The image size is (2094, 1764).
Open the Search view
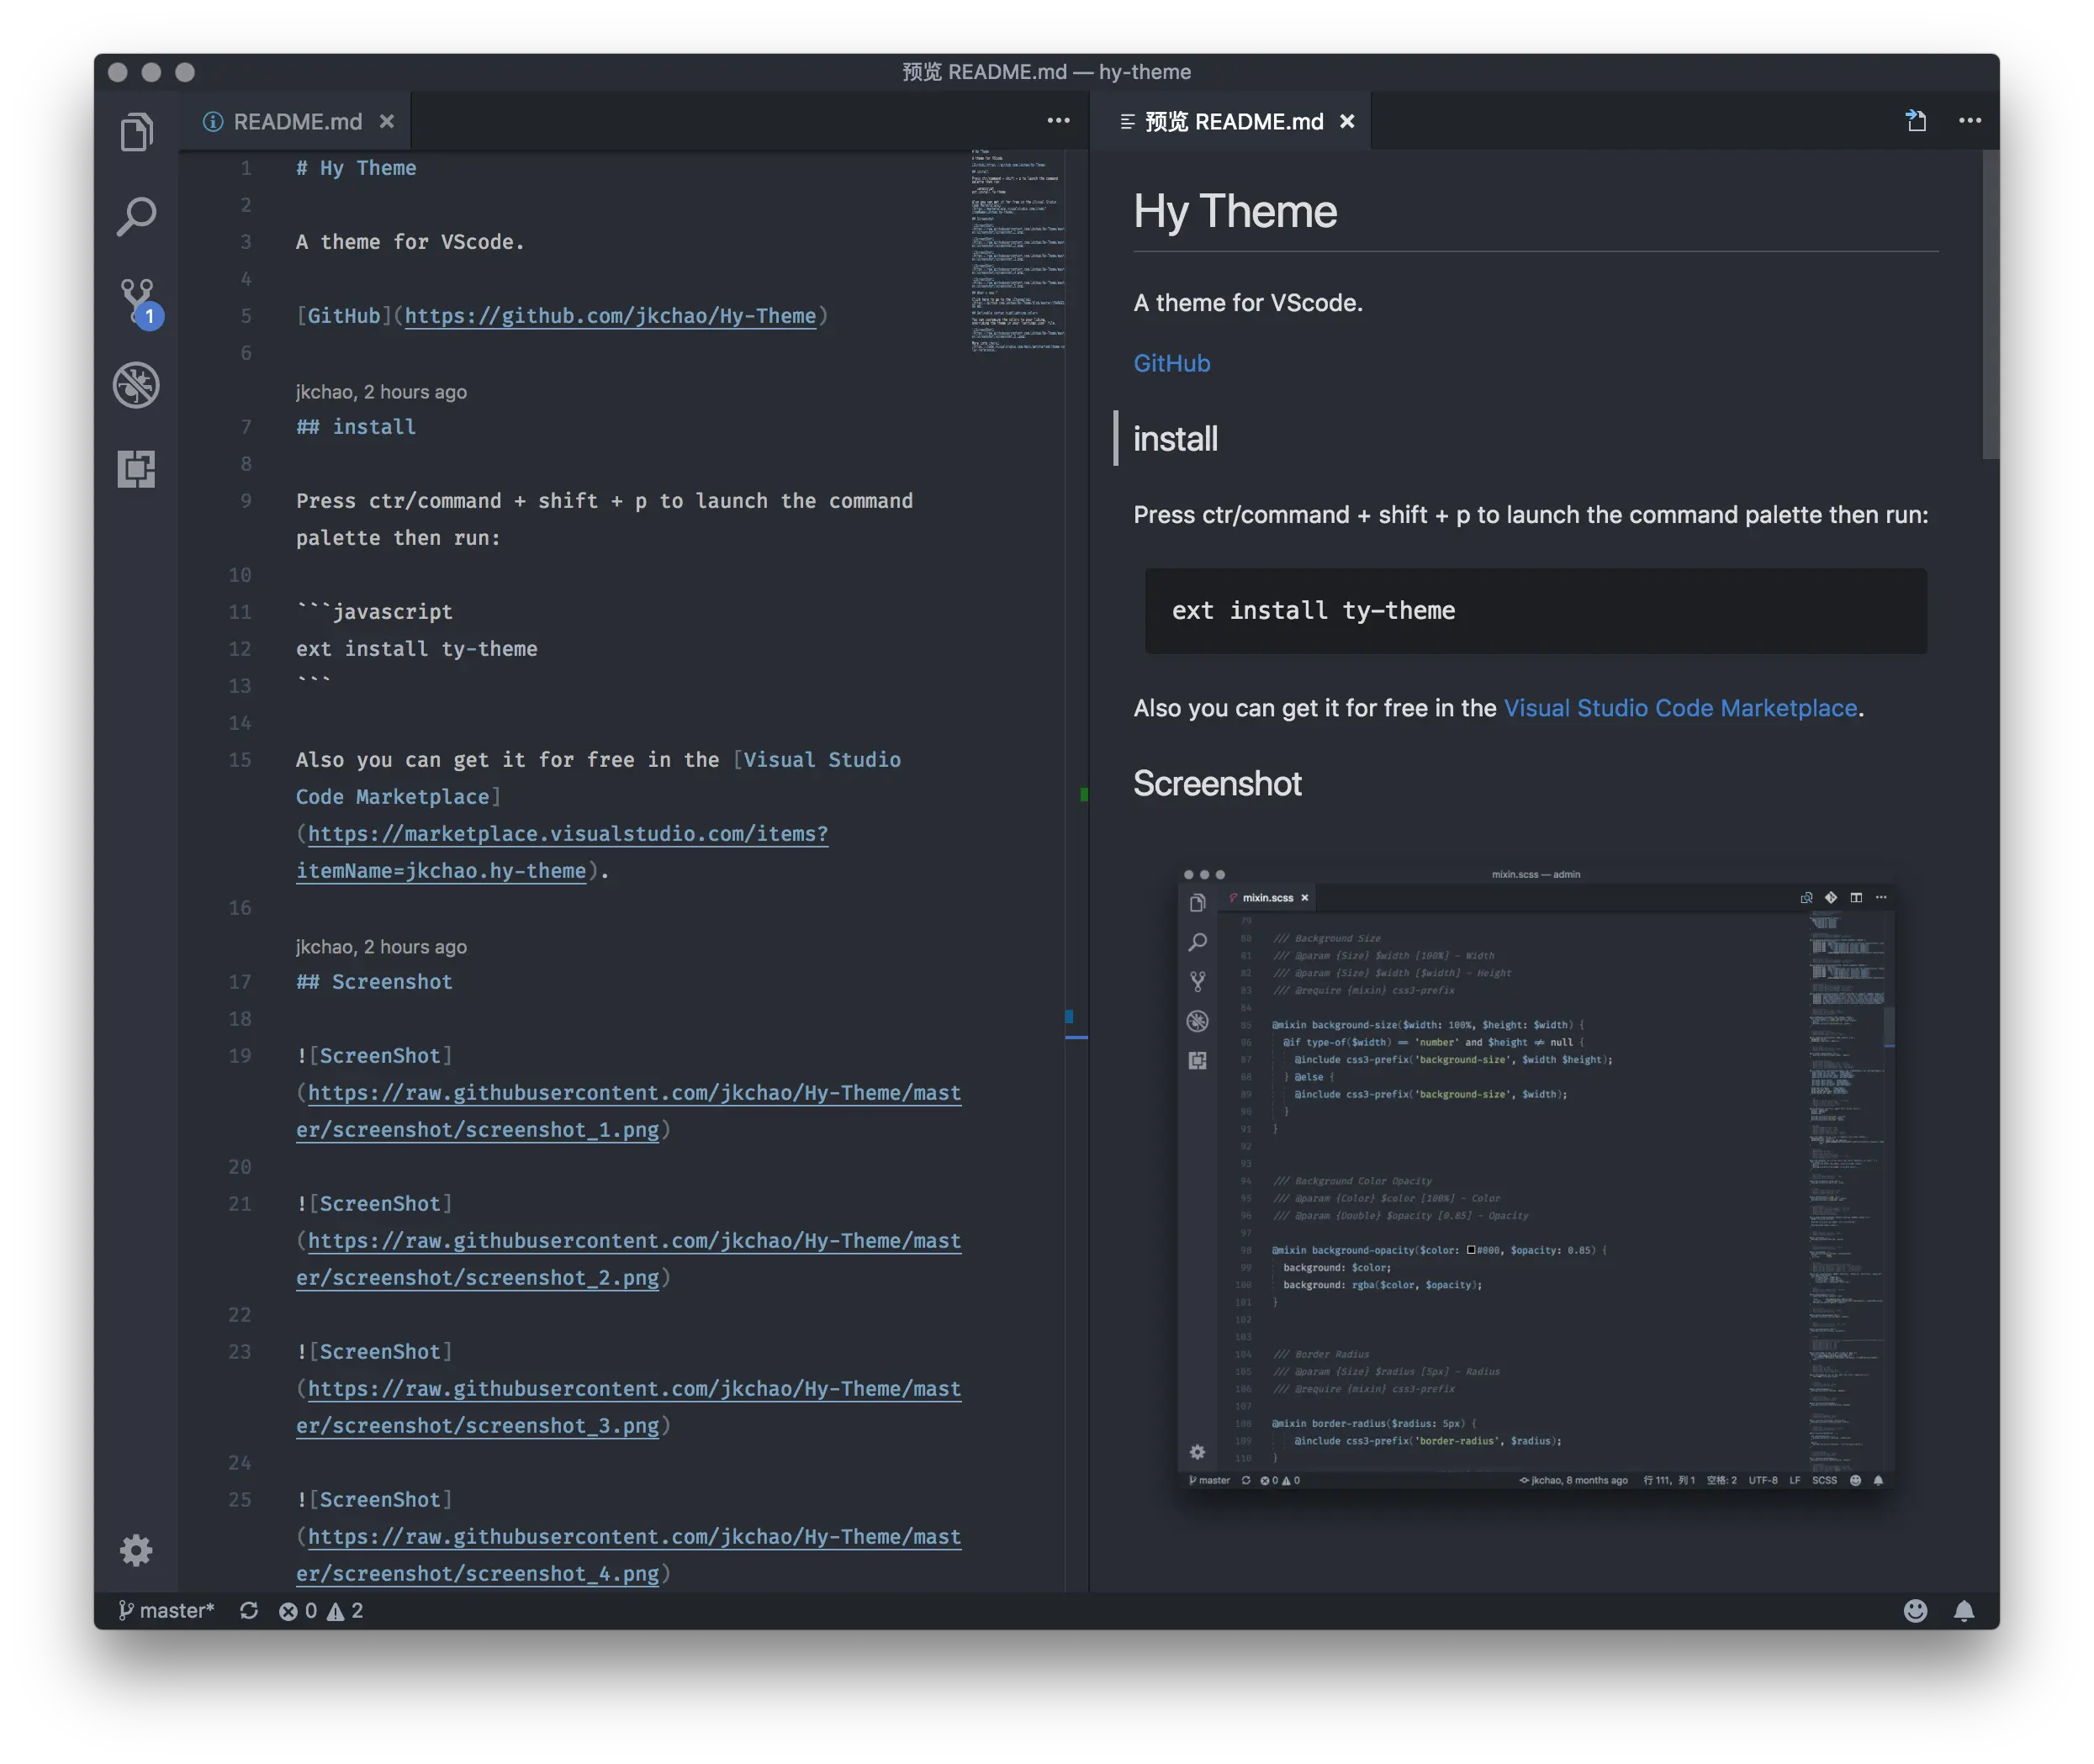point(137,215)
